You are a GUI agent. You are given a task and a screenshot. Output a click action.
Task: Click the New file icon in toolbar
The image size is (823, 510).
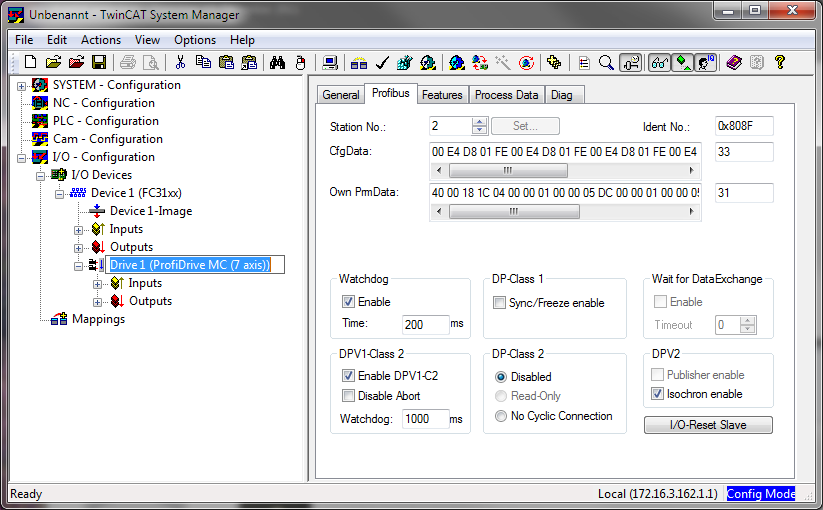pyautogui.click(x=30, y=62)
